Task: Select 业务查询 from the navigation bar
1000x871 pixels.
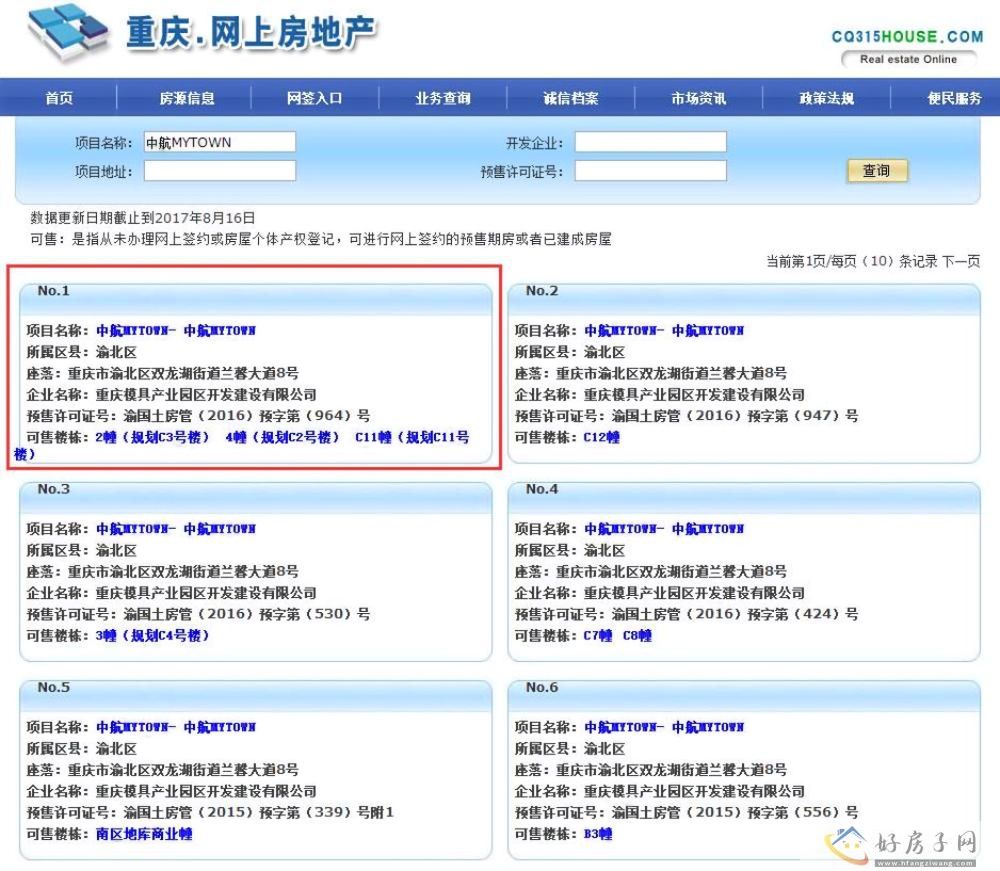Action: pos(443,98)
